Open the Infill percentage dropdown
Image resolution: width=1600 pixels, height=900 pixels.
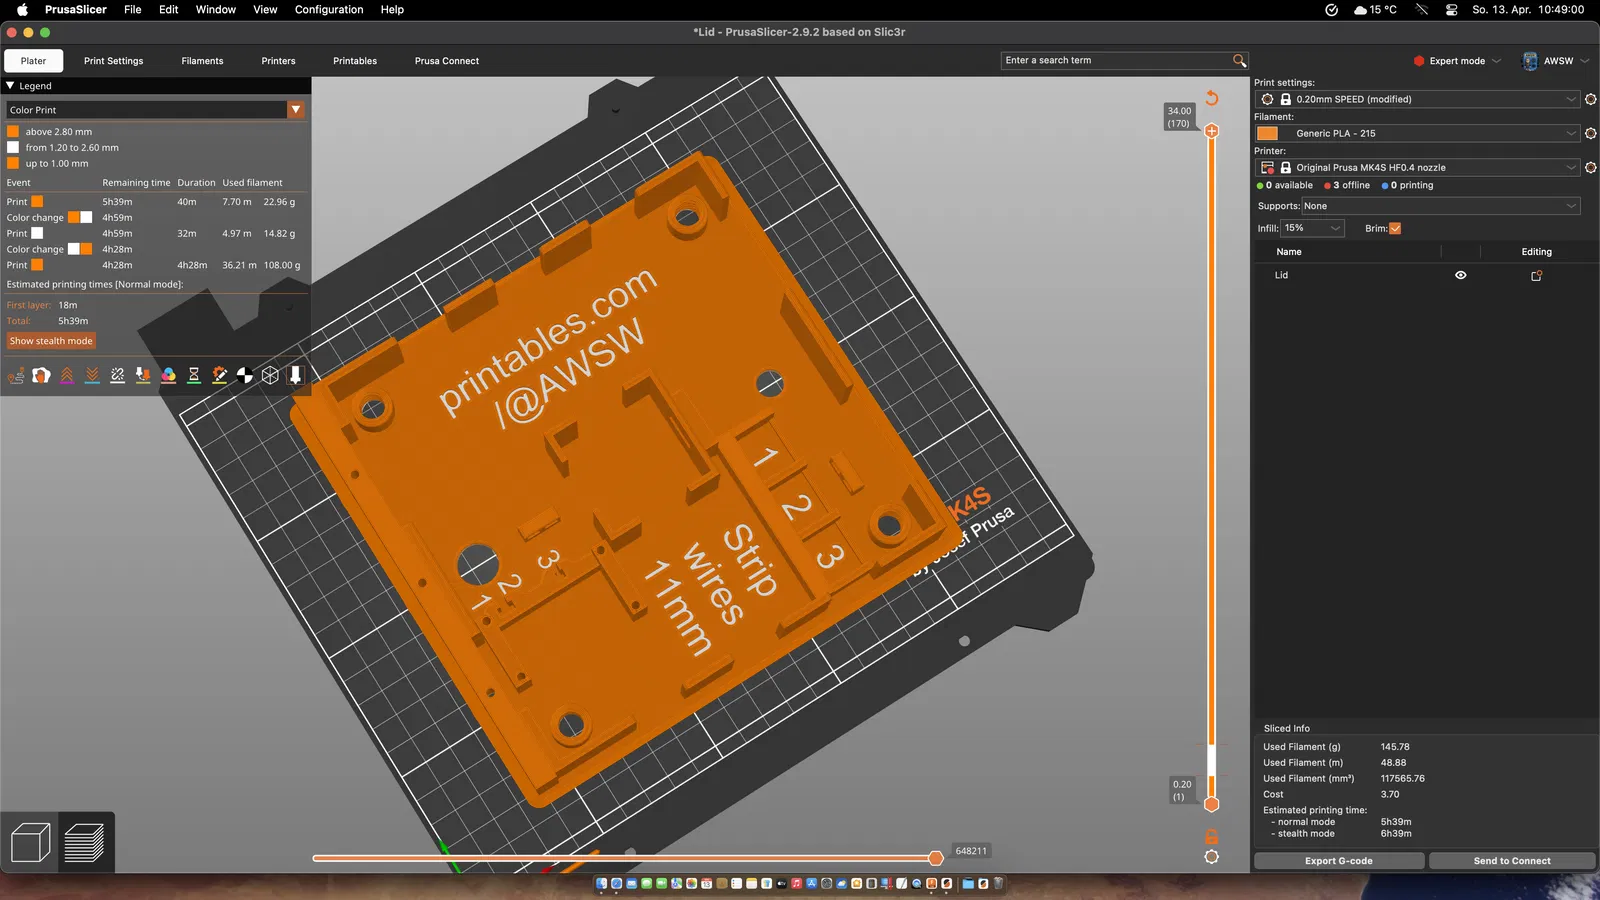pyautogui.click(x=1313, y=229)
